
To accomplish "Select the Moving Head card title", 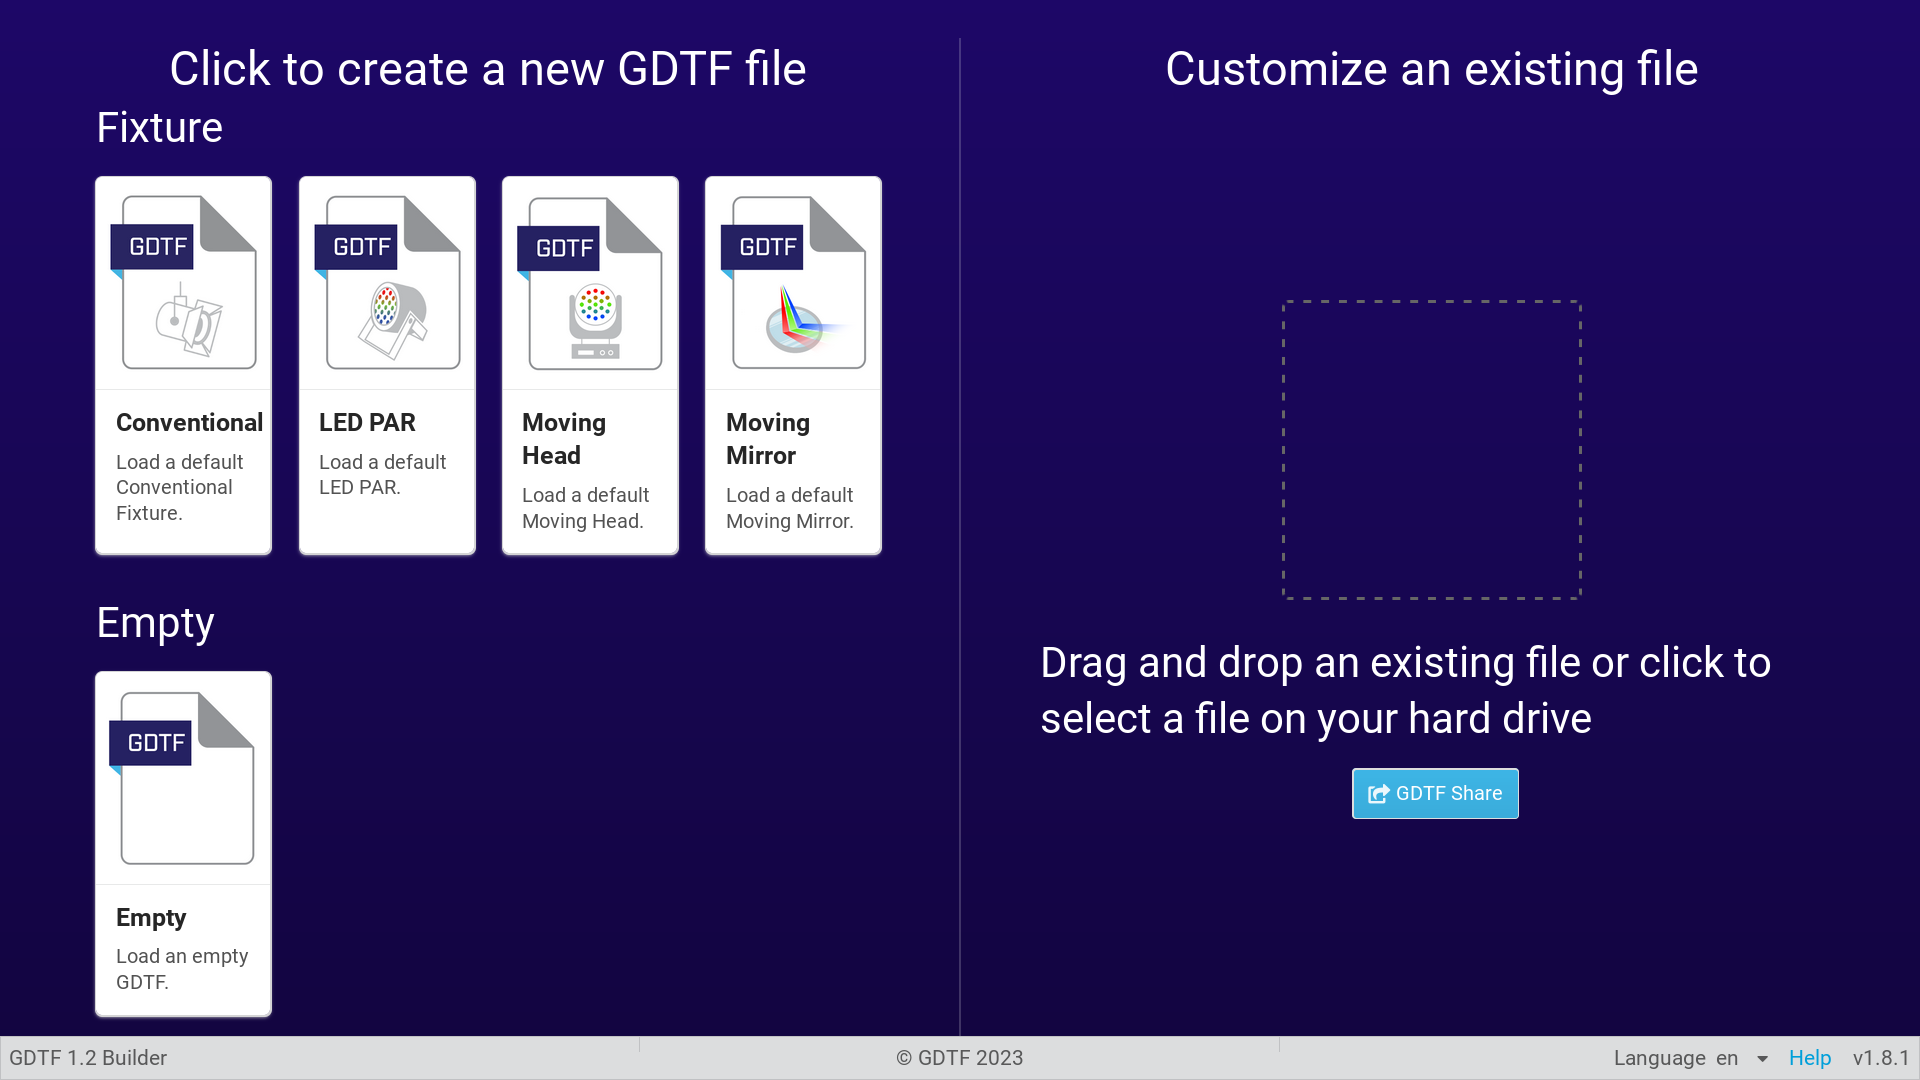I will point(564,439).
